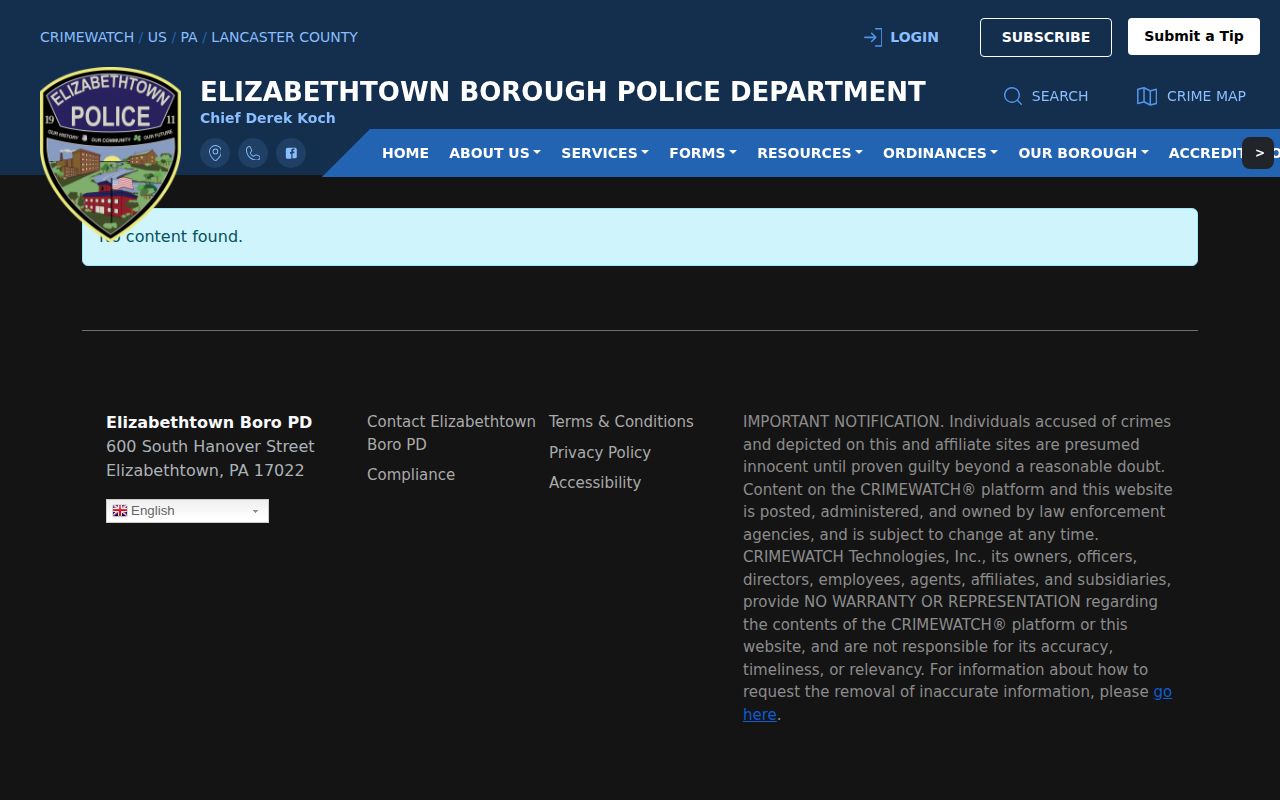Open Contact Elizabethtown Boro PD link
The width and height of the screenshot is (1280, 800).
[451, 433]
